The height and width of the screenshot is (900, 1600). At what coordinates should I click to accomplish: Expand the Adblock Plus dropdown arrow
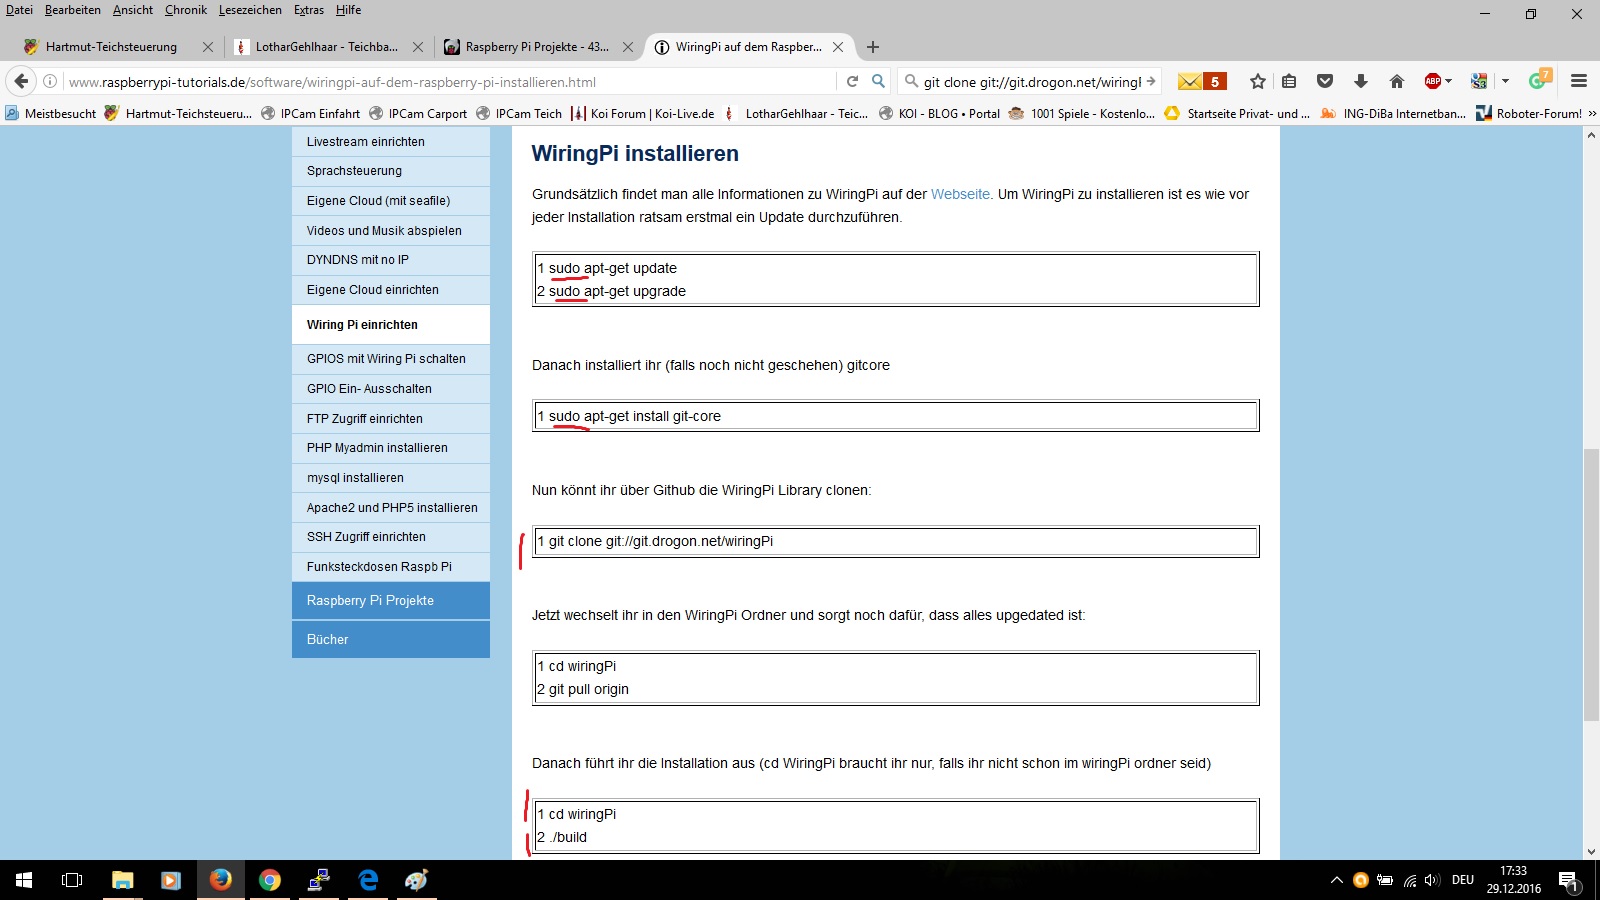pyautogui.click(x=1449, y=81)
